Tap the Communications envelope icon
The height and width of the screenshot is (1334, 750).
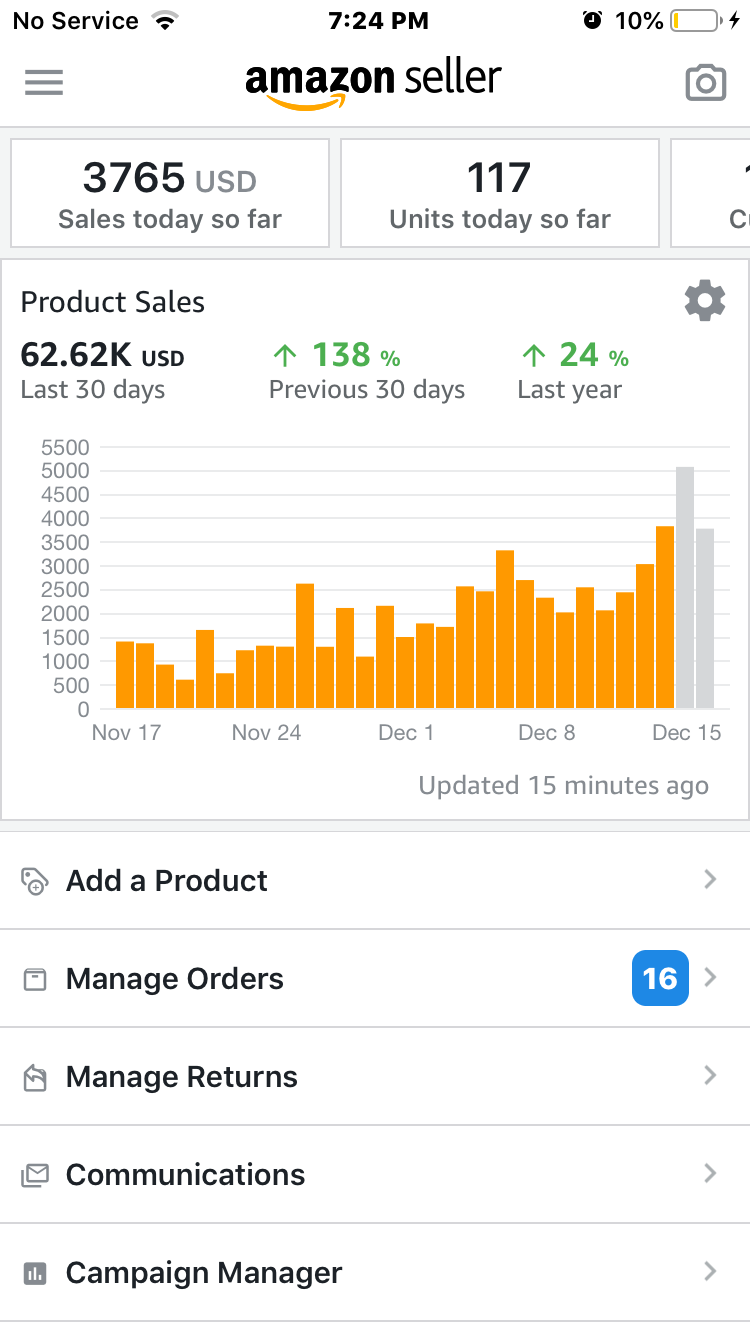35,1175
